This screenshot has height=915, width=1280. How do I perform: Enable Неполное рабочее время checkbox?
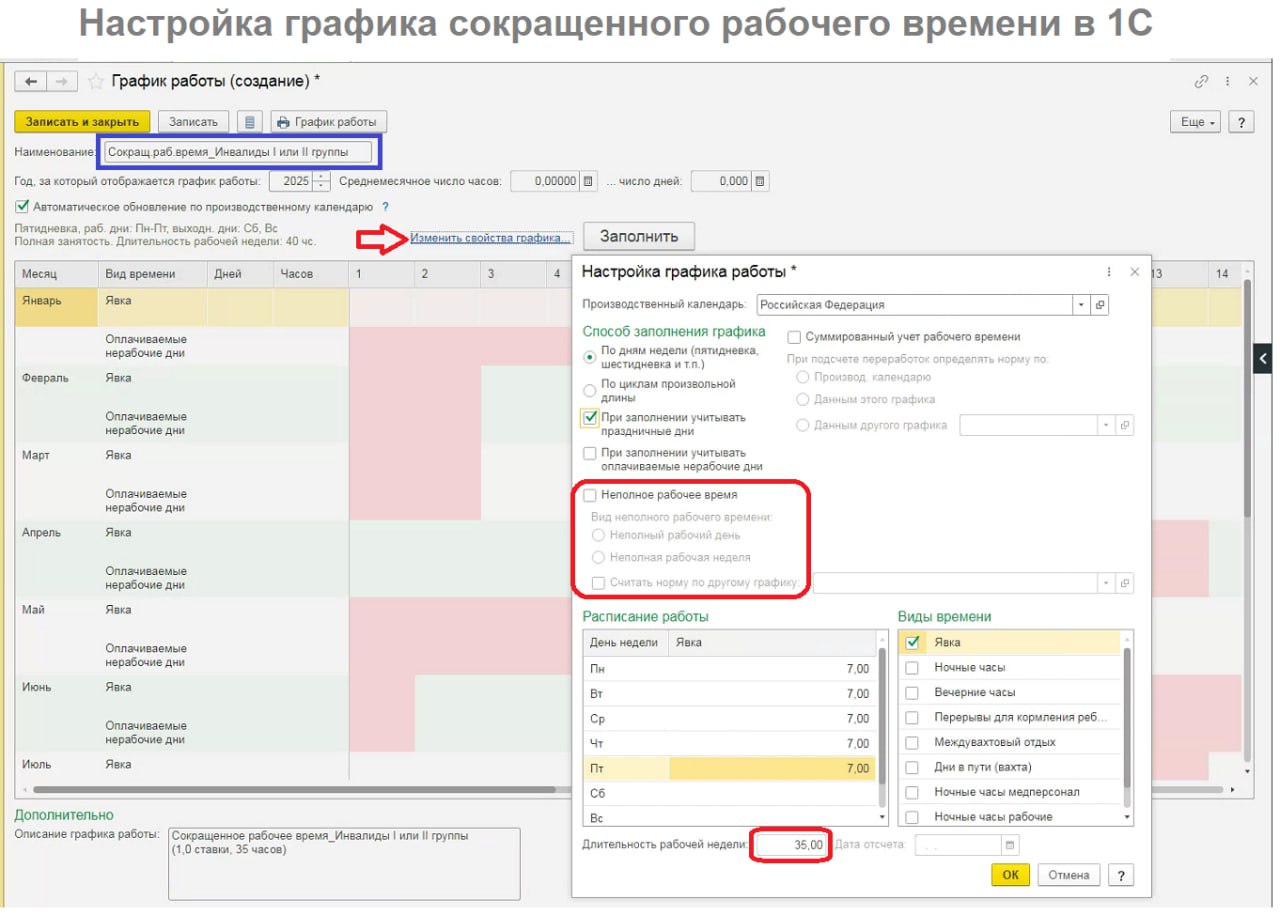pyautogui.click(x=590, y=495)
